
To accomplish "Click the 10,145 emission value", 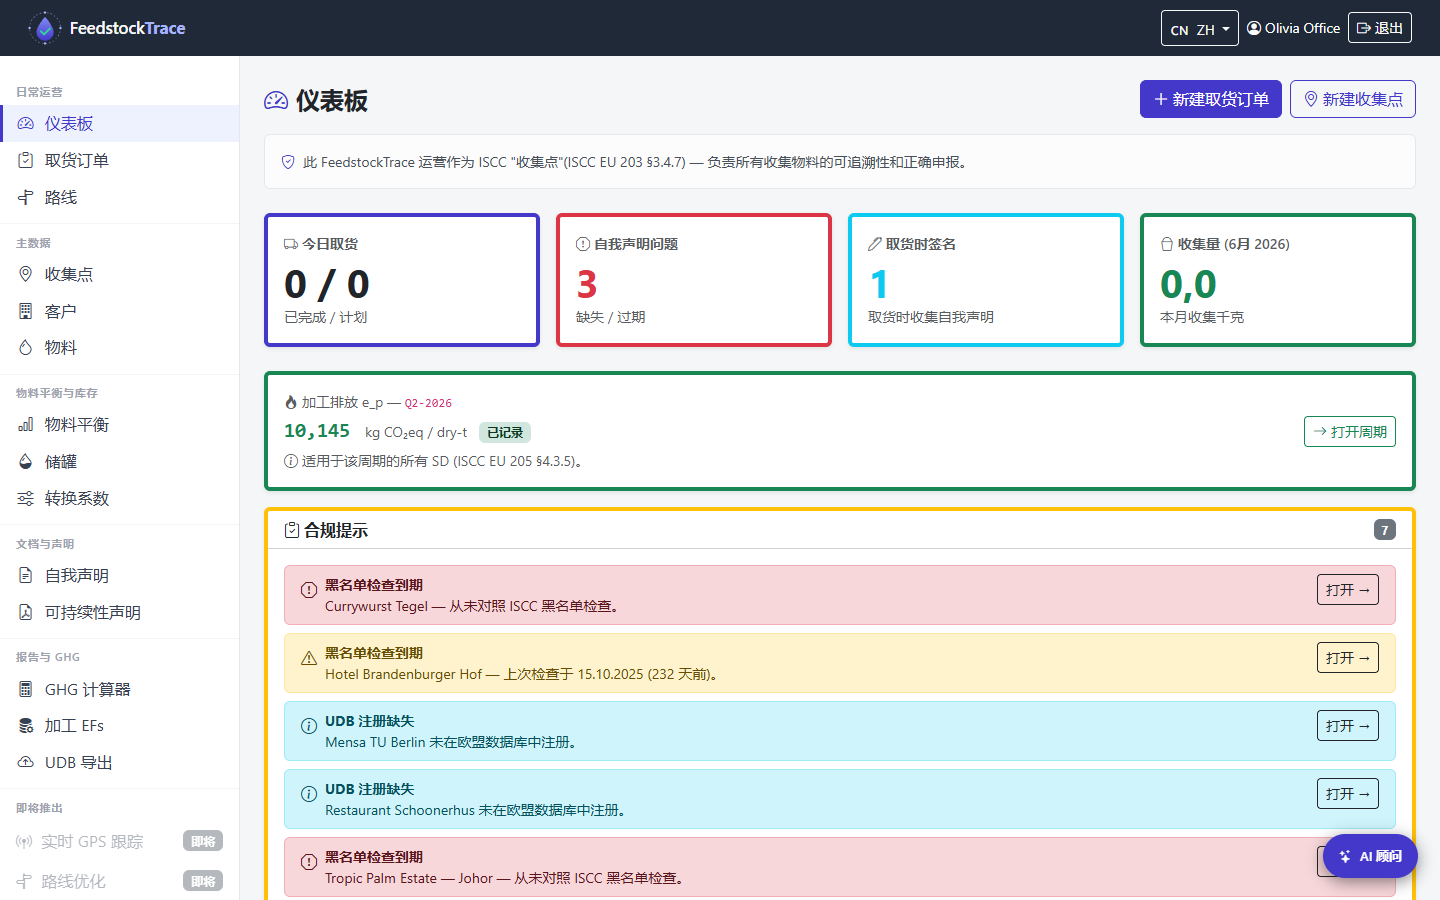I will tap(317, 431).
